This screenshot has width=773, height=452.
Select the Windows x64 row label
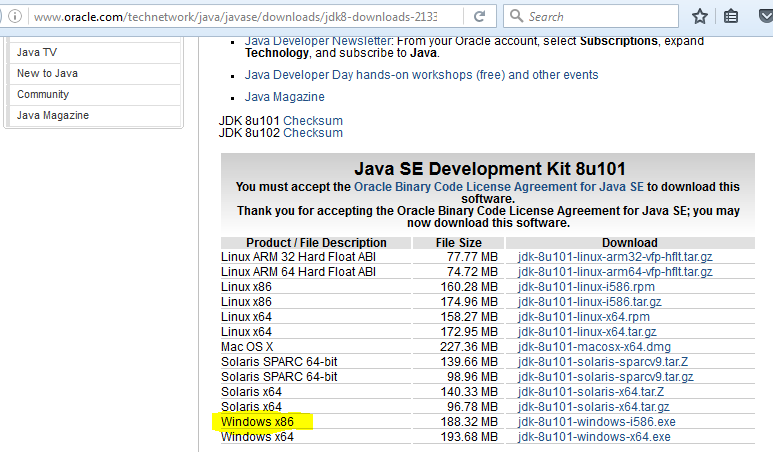tap(257, 437)
